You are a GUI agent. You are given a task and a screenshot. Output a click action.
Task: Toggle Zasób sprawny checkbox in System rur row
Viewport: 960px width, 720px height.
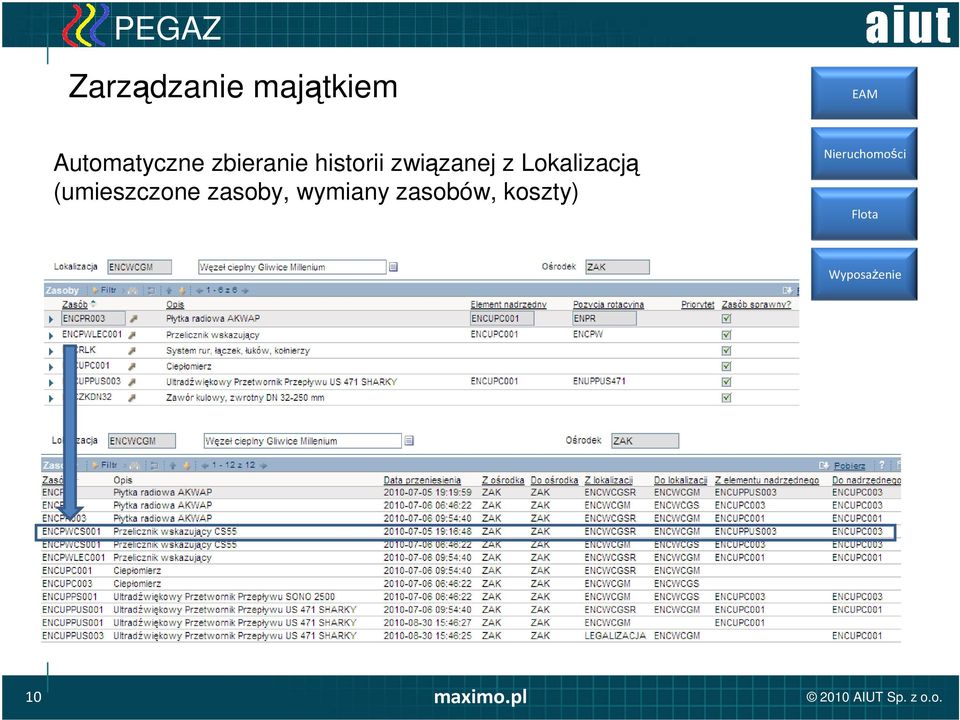[726, 351]
